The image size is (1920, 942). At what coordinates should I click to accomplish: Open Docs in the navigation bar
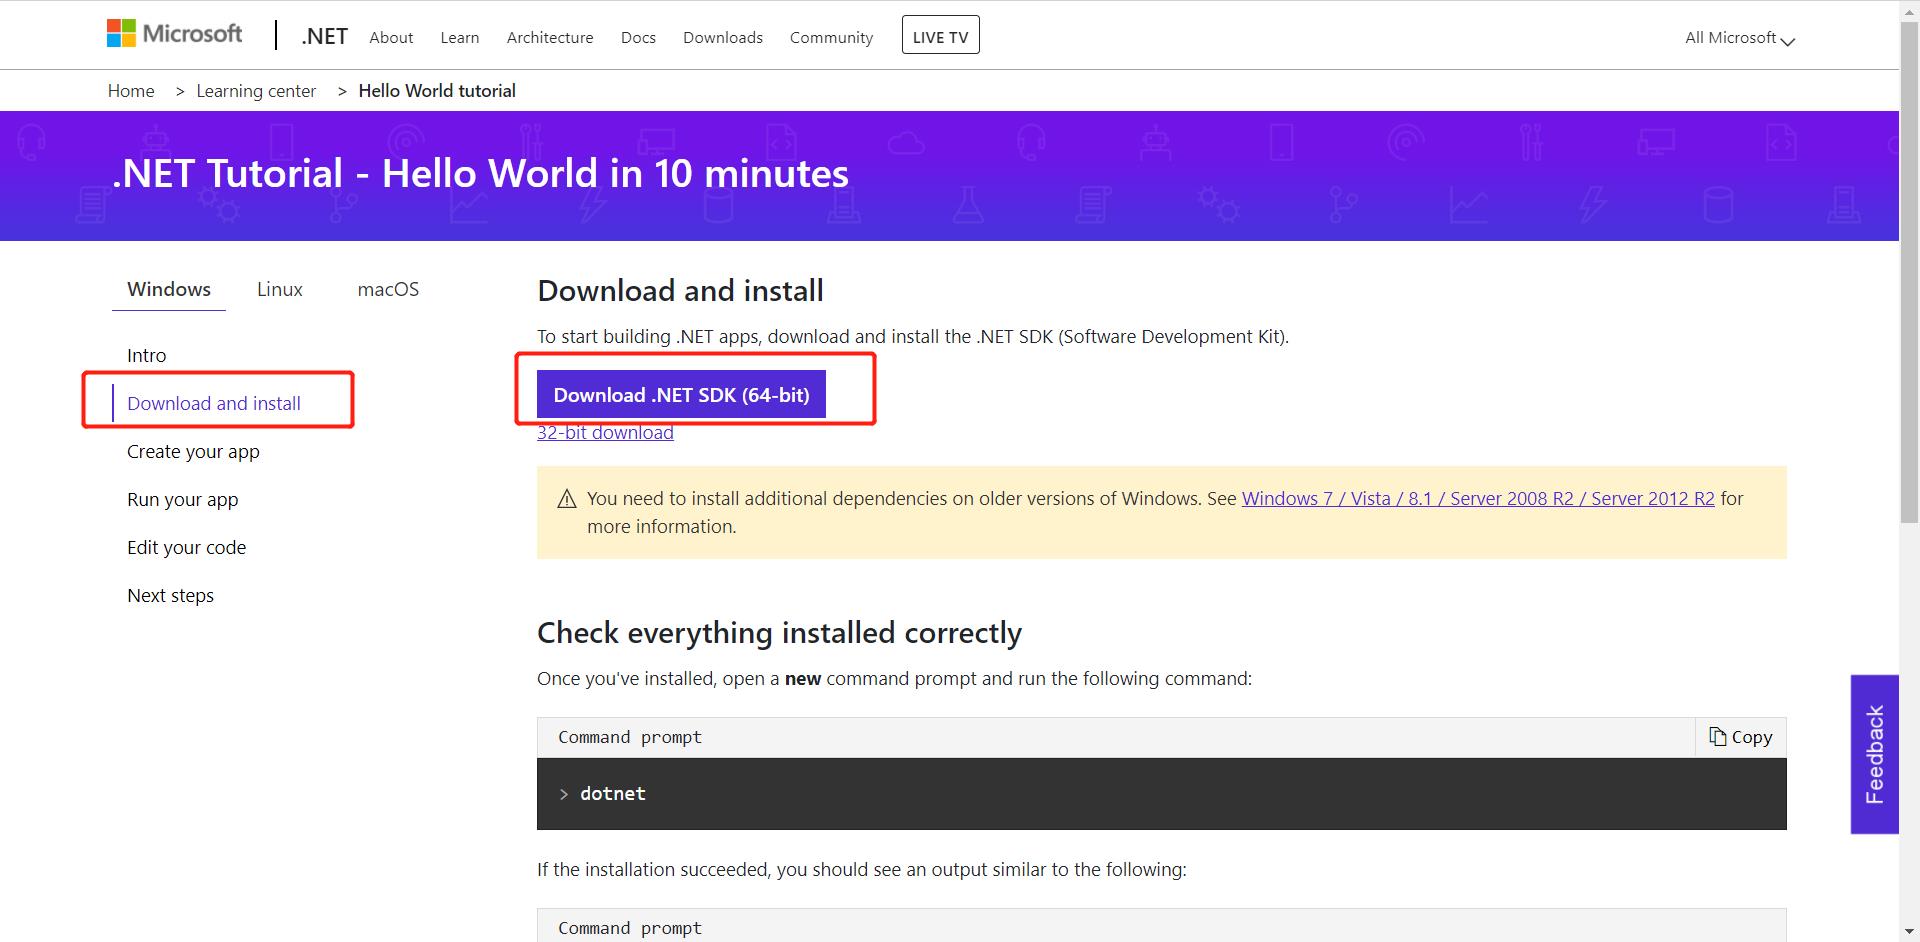point(638,38)
